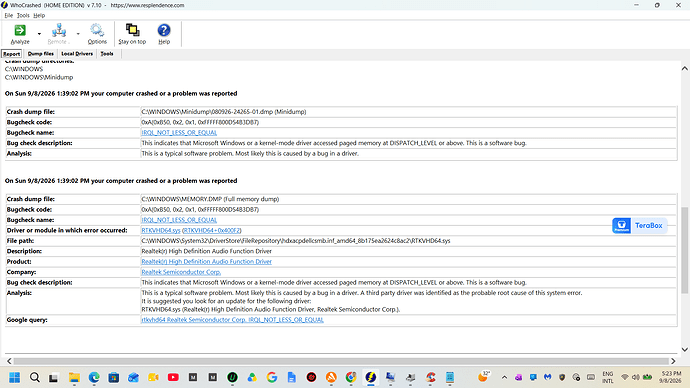Click the vertical scrollbar up arrow
690x388 pixels.
tap(685, 68)
